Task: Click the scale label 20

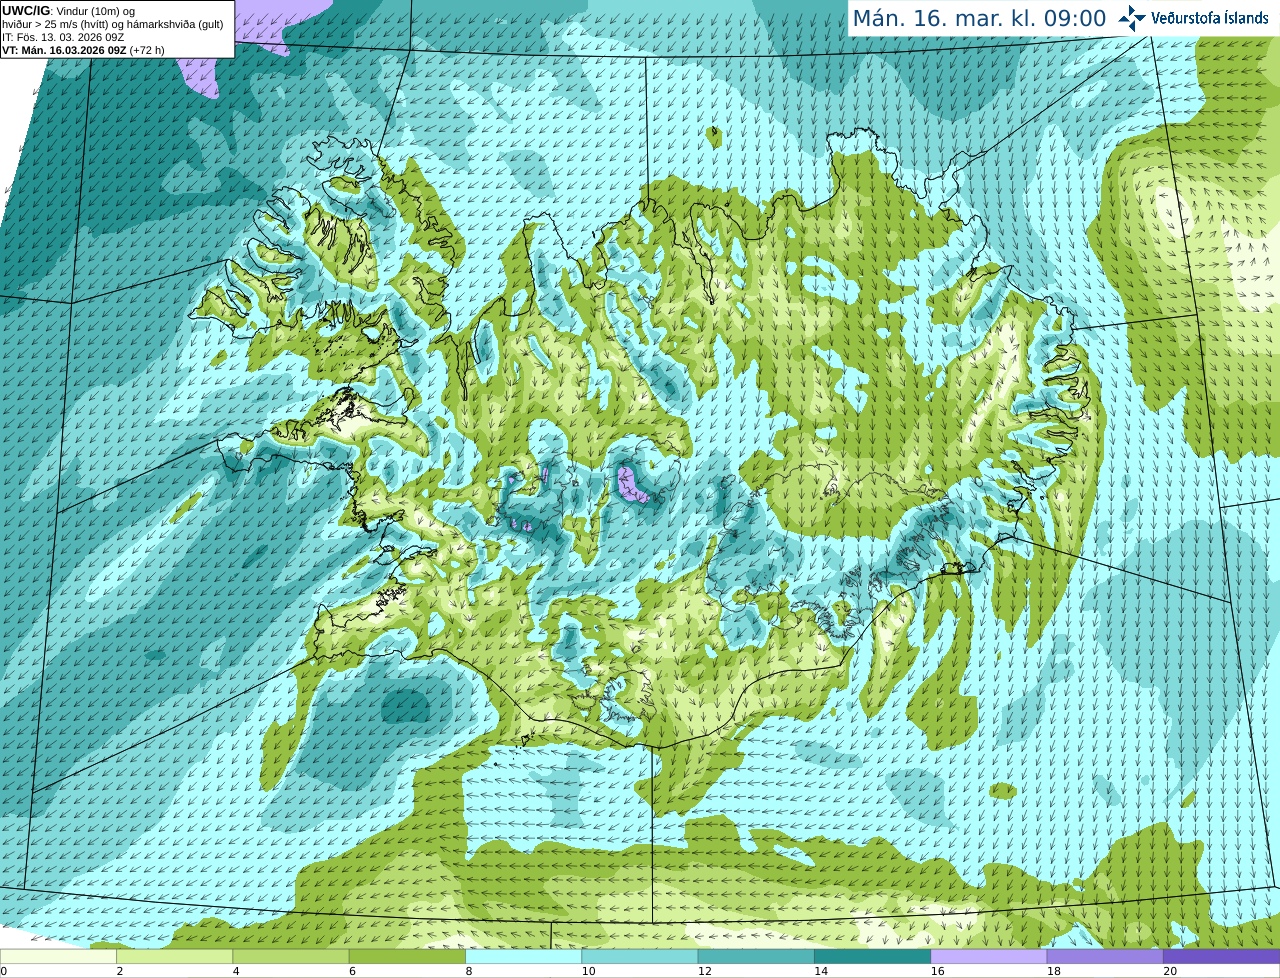Action: coord(1170,971)
